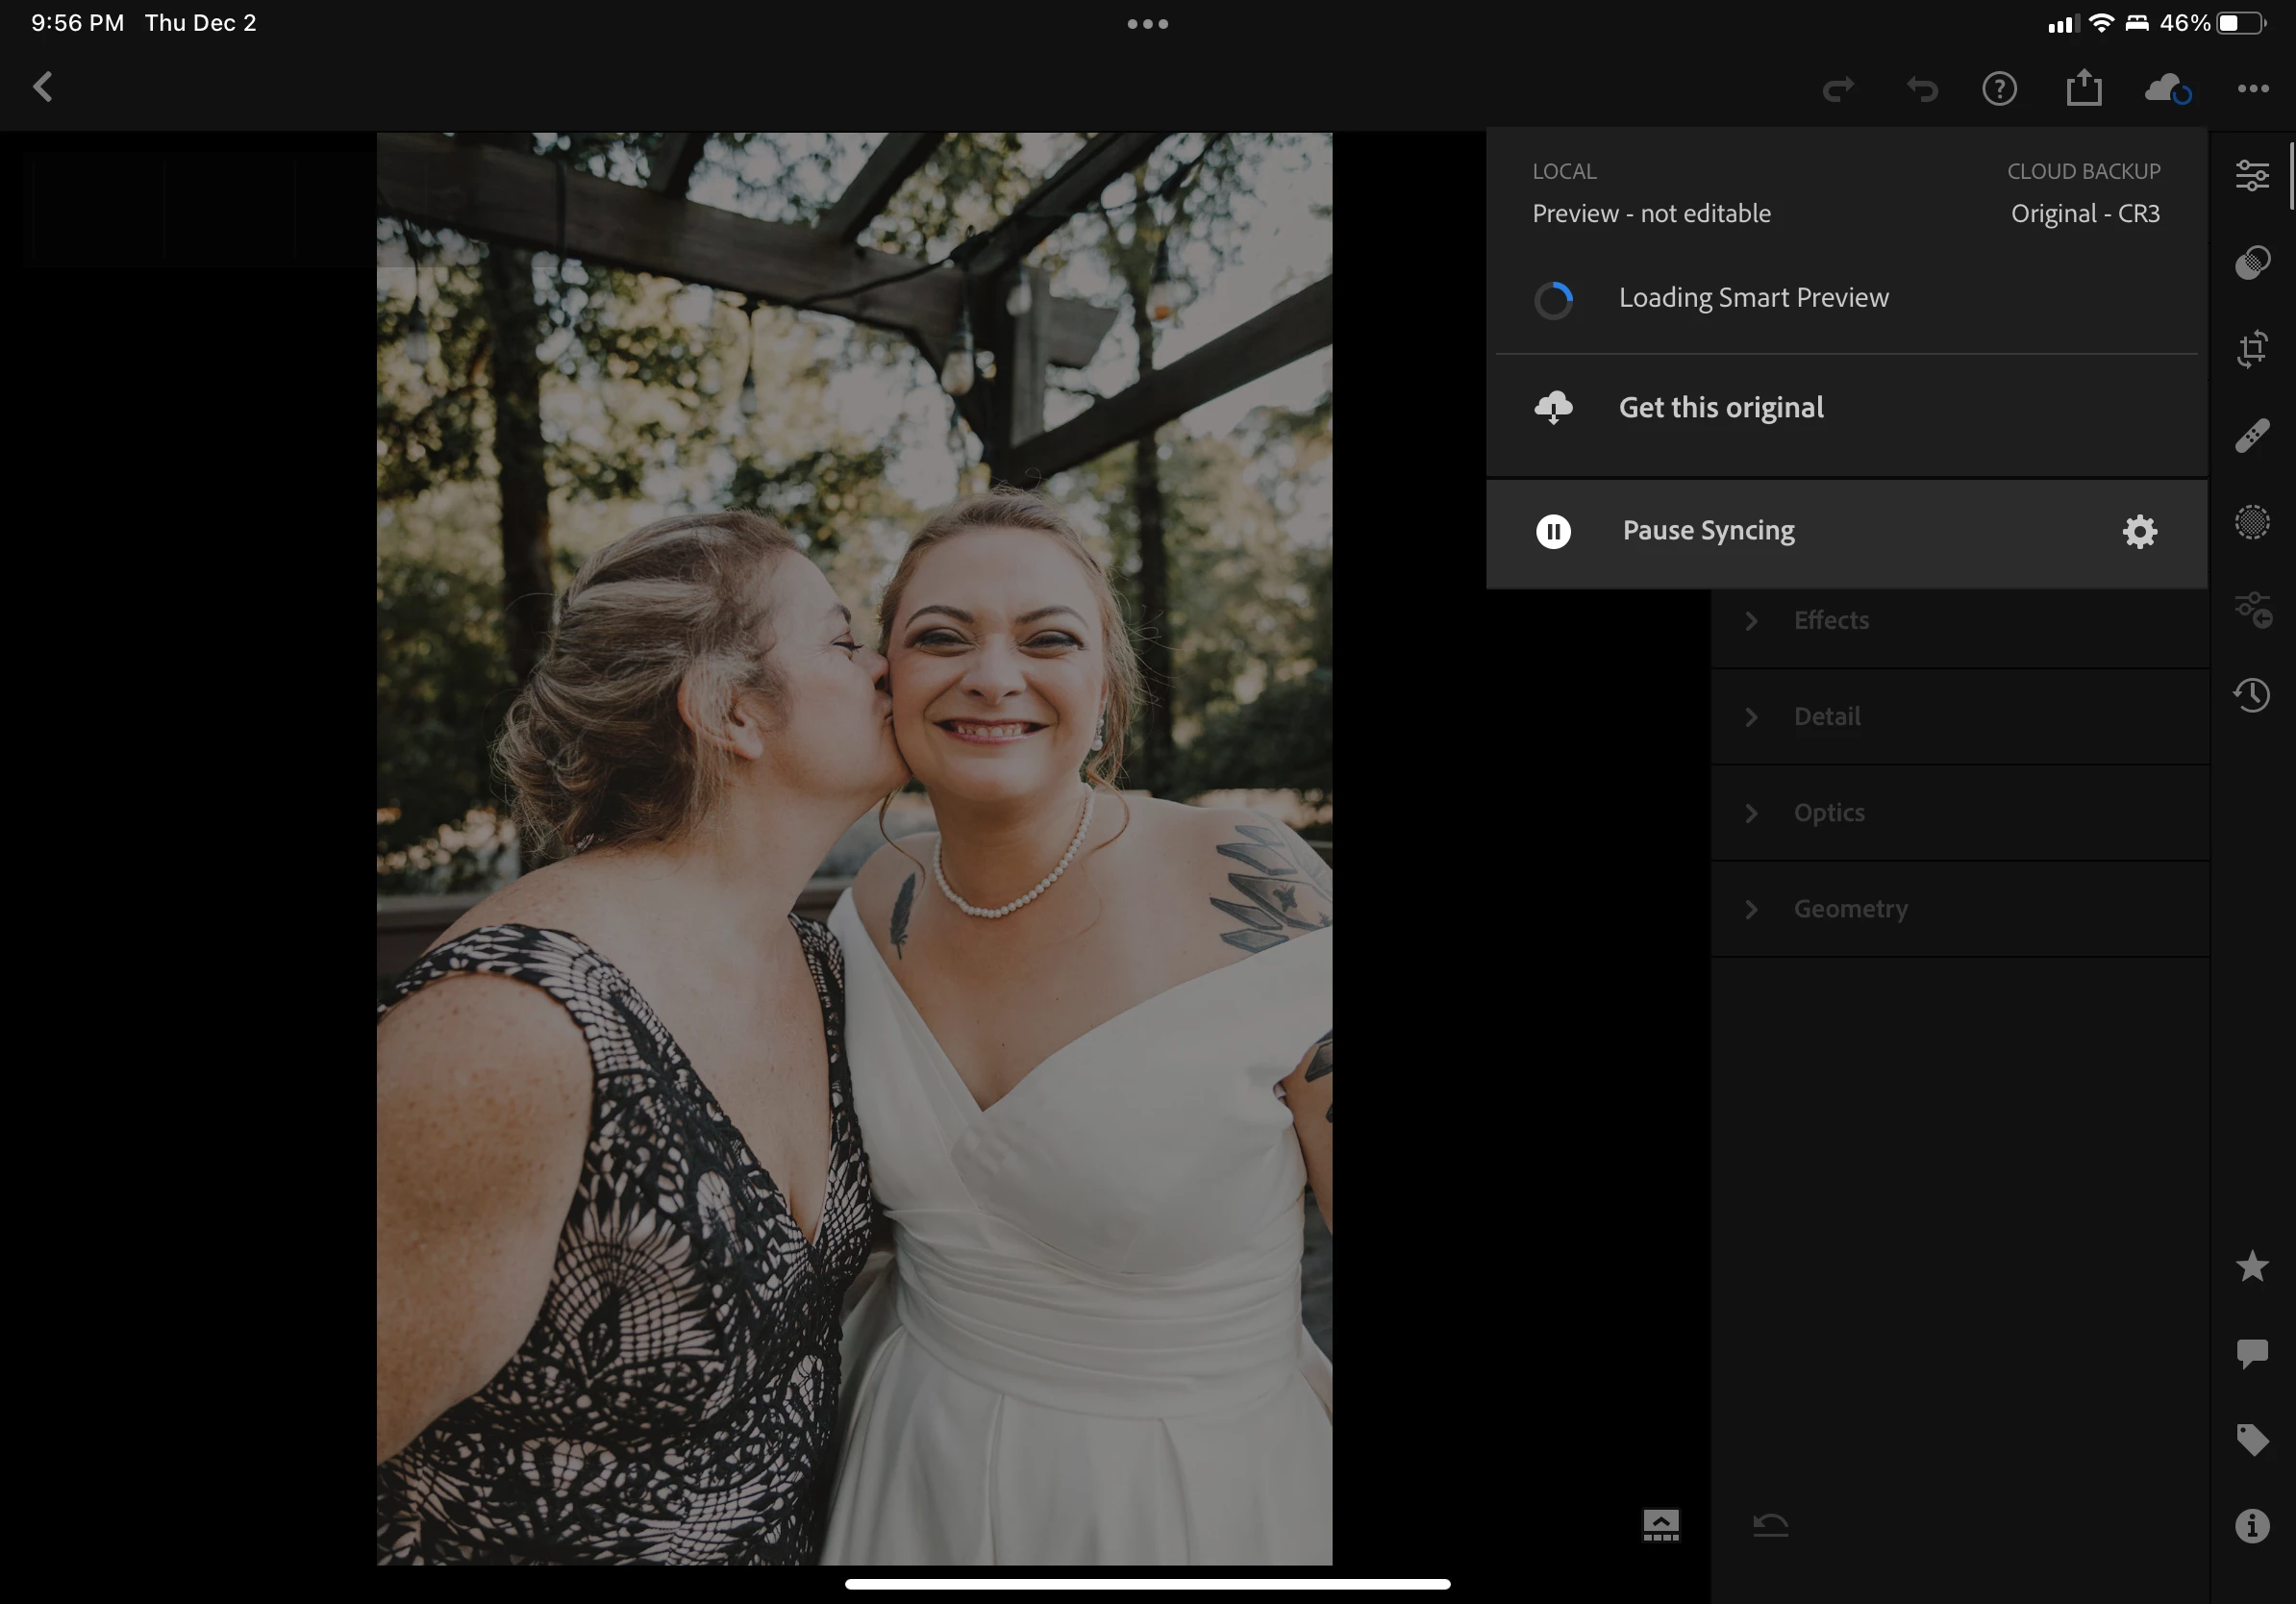This screenshot has height=1604, width=2296.
Task: Open the Versions history icon
Action: tap(2252, 695)
